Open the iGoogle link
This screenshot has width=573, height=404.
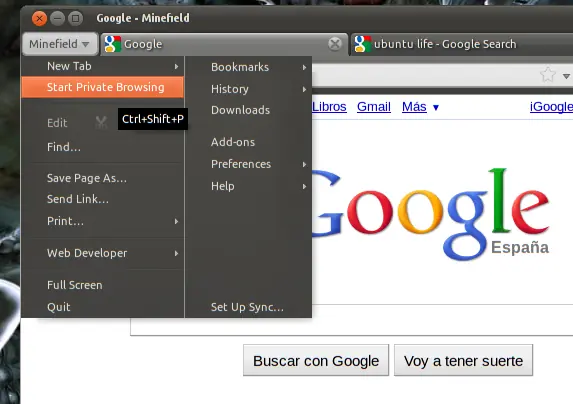(551, 107)
